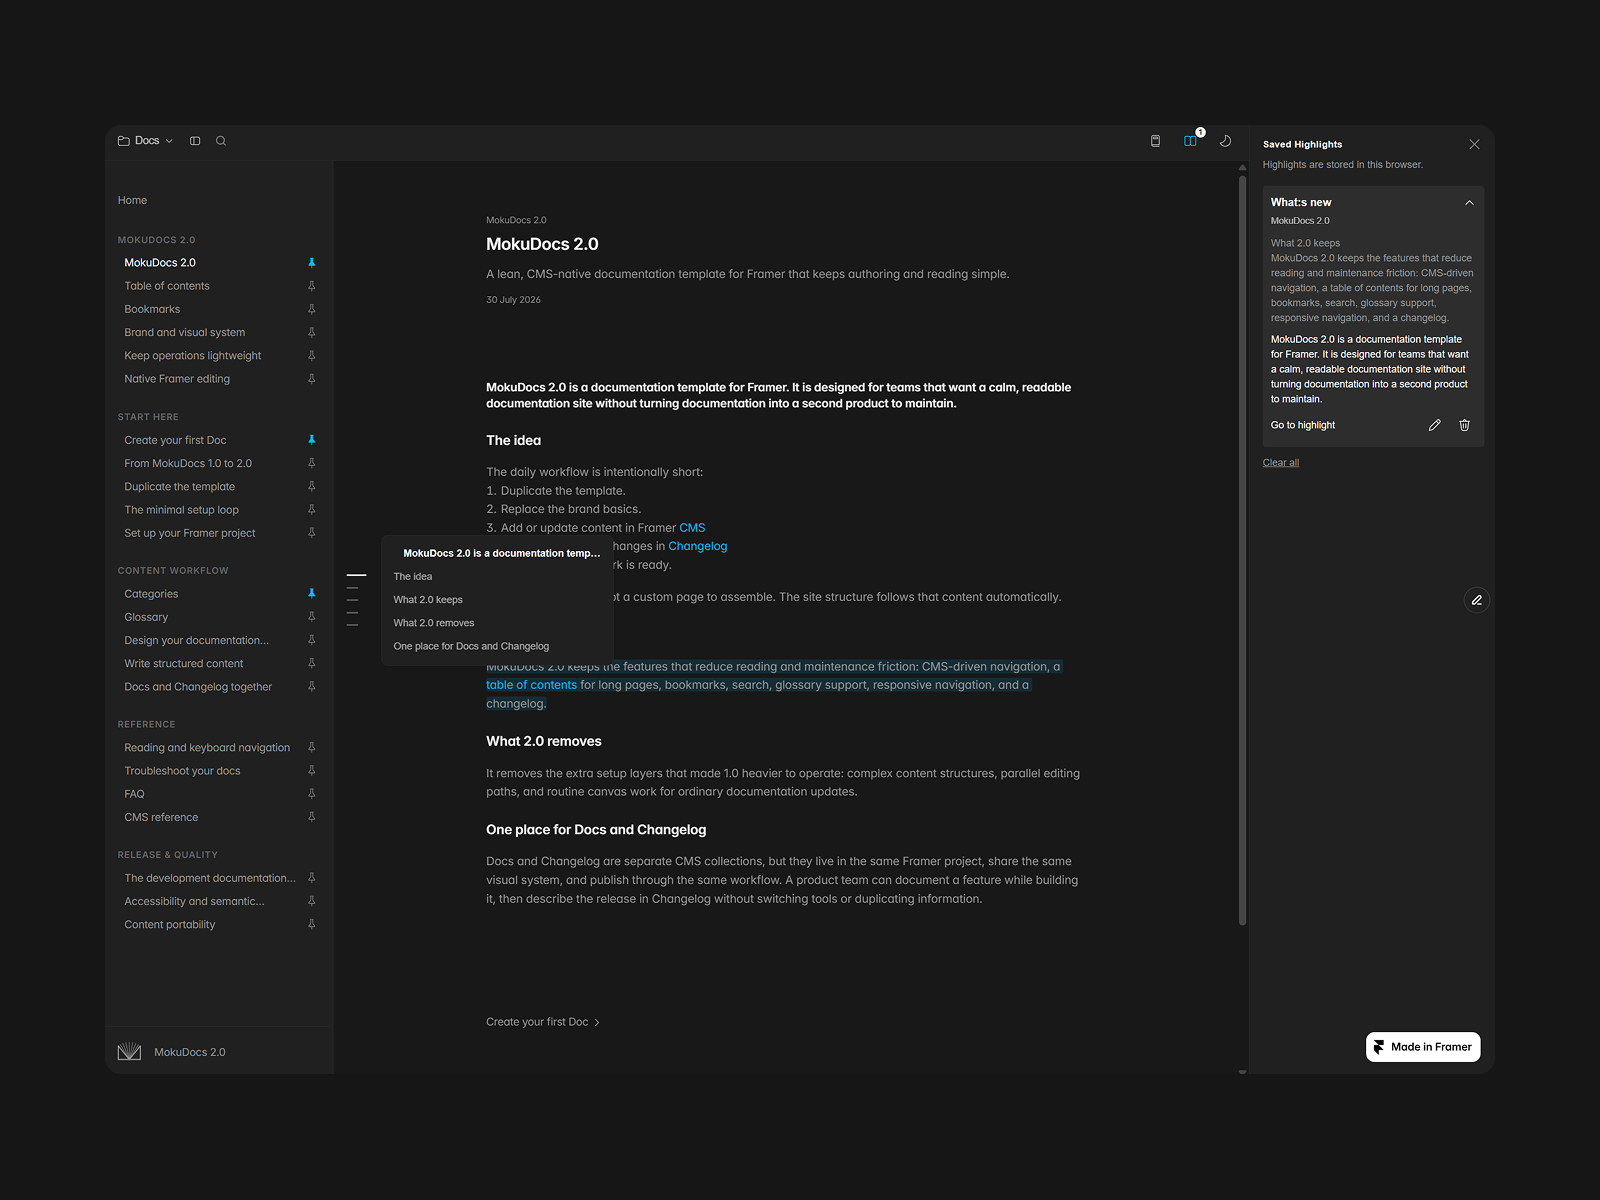Open Home in the sidebar
This screenshot has height=1200, width=1600.
point(132,200)
